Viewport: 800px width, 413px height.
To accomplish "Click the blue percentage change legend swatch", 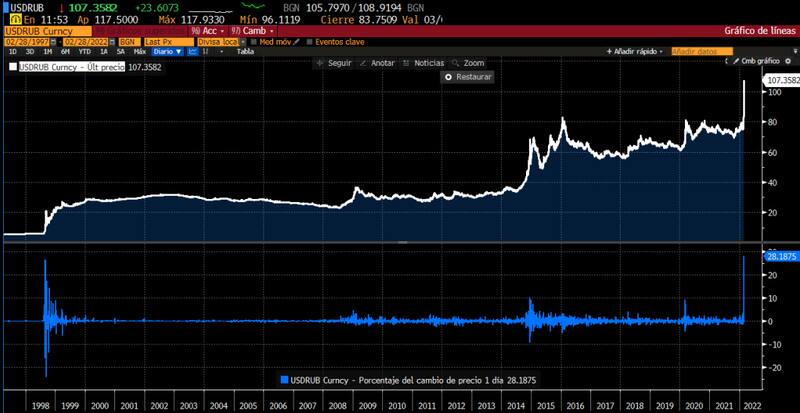I will click(283, 380).
